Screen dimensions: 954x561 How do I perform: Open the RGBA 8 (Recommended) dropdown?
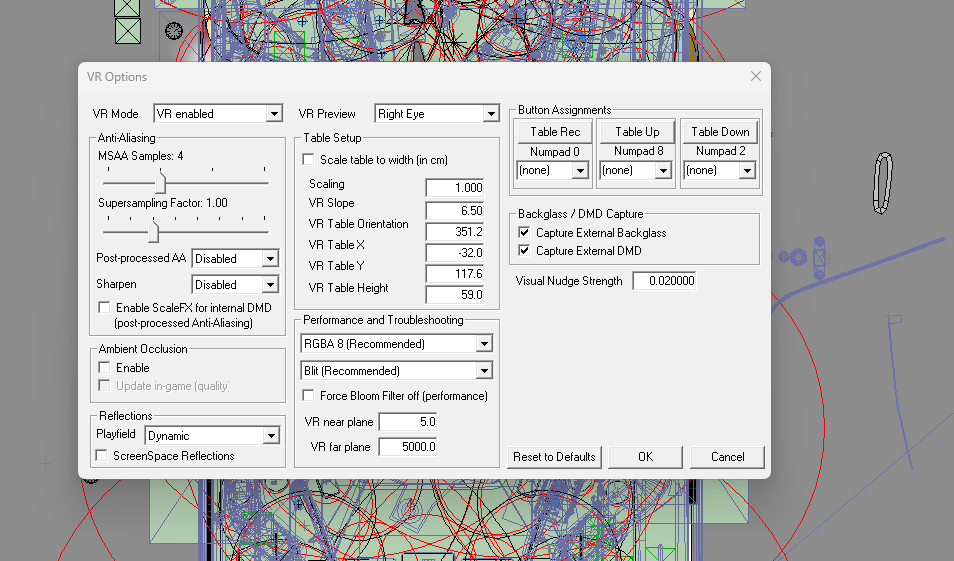click(396, 344)
